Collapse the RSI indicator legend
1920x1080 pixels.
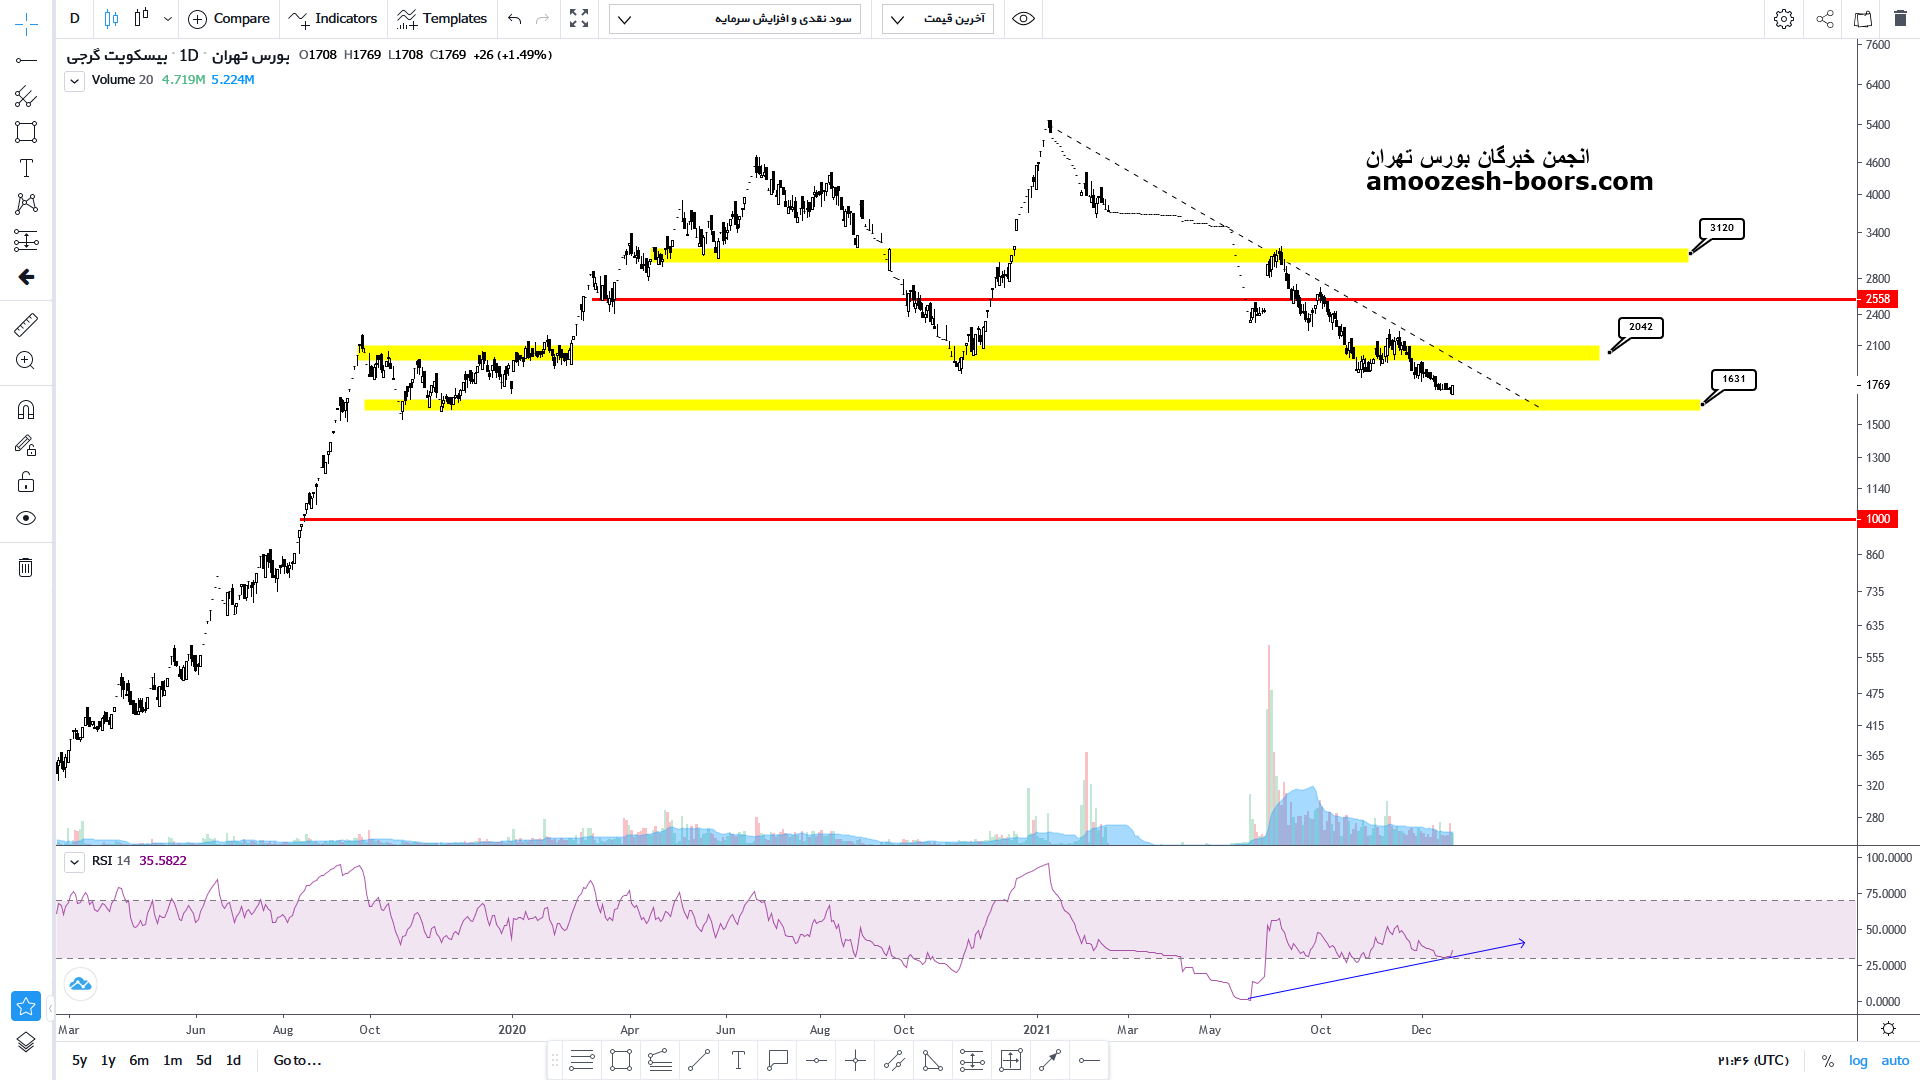pos(74,862)
